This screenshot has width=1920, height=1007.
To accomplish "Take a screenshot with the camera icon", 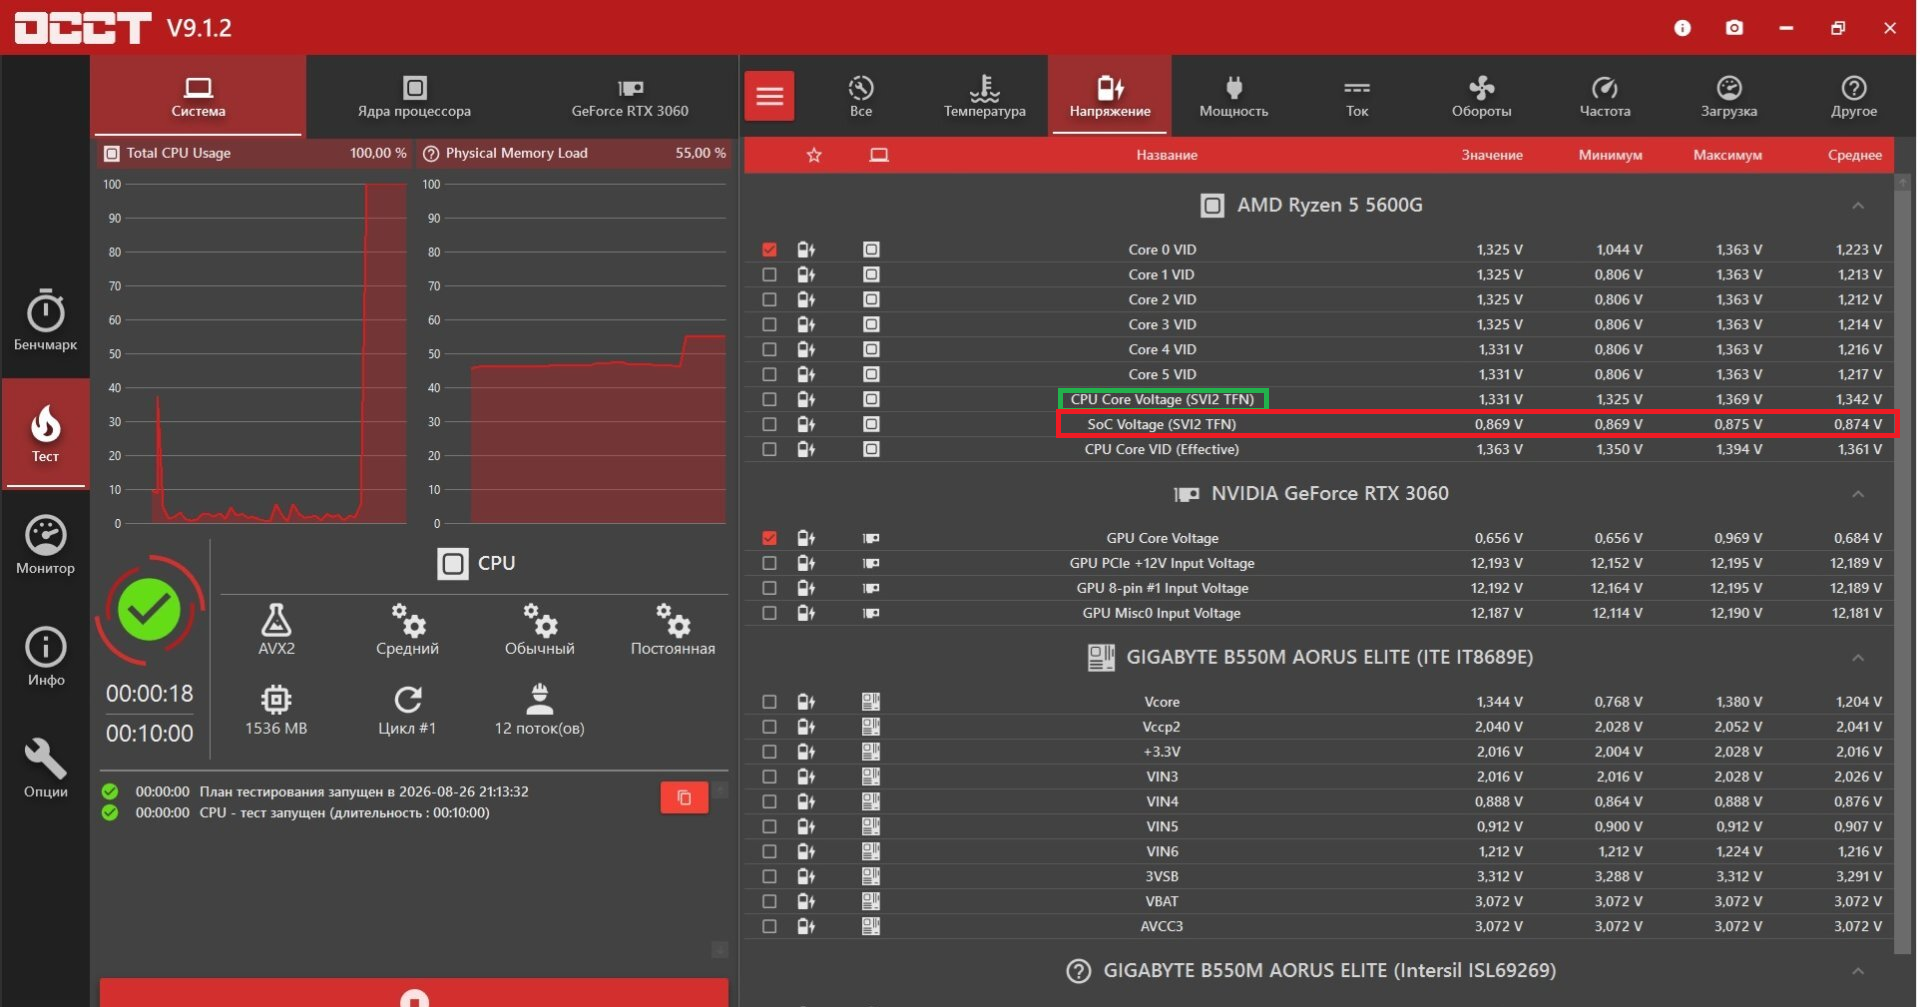I will pos(1735,28).
